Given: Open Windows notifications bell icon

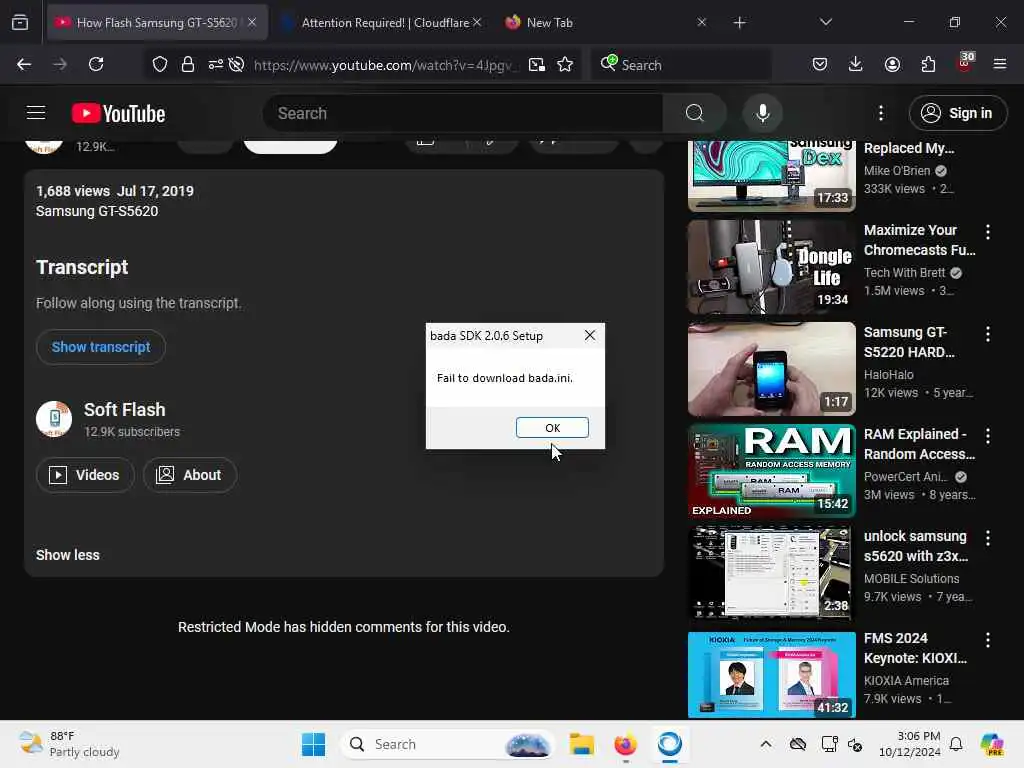Looking at the screenshot, I should (956, 744).
